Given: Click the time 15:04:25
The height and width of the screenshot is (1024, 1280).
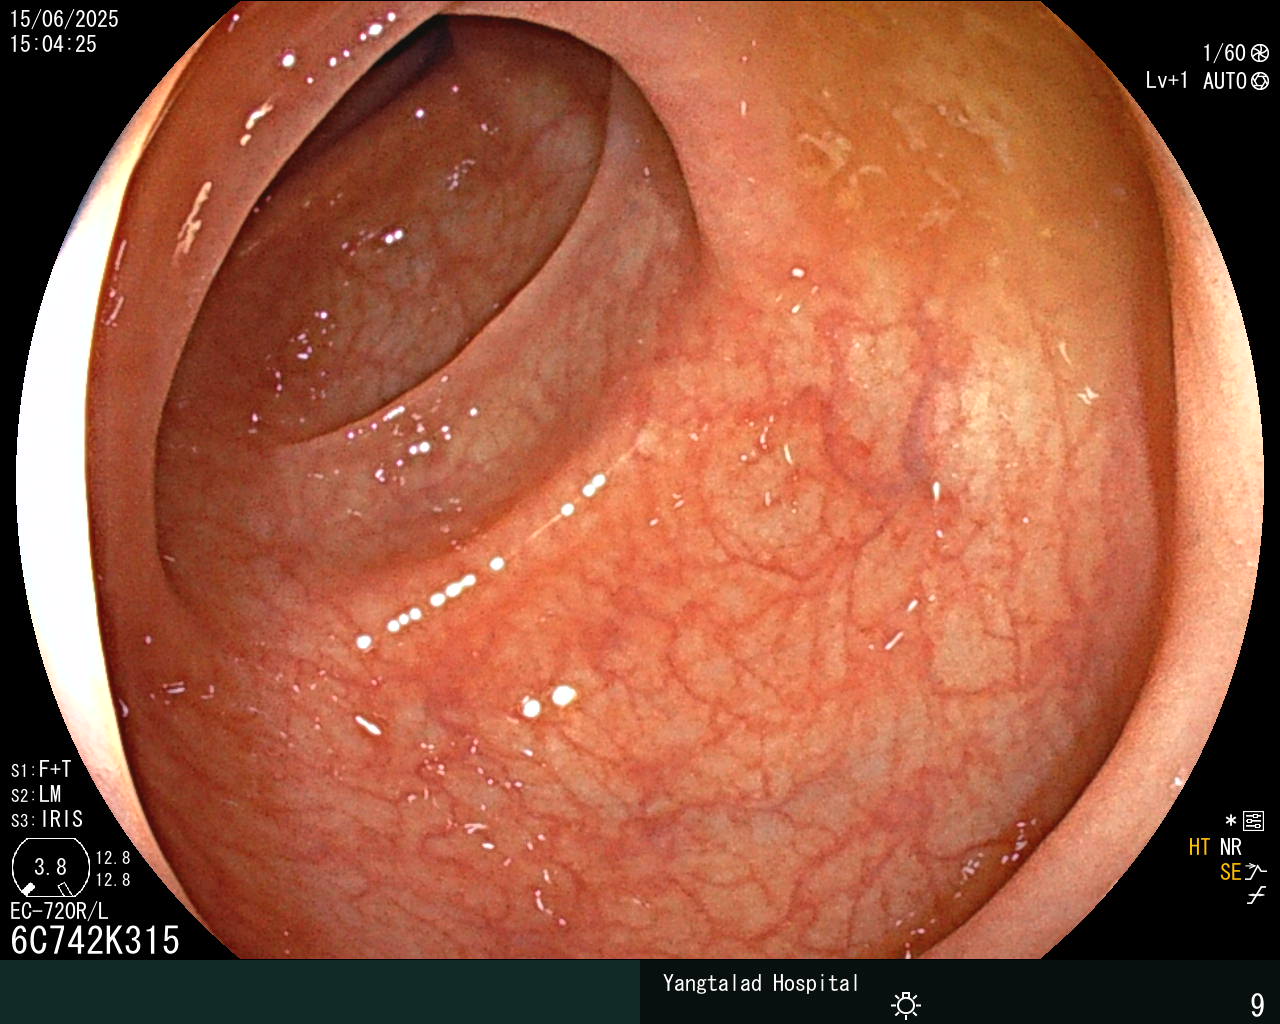Looking at the screenshot, I should [x=53, y=44].
